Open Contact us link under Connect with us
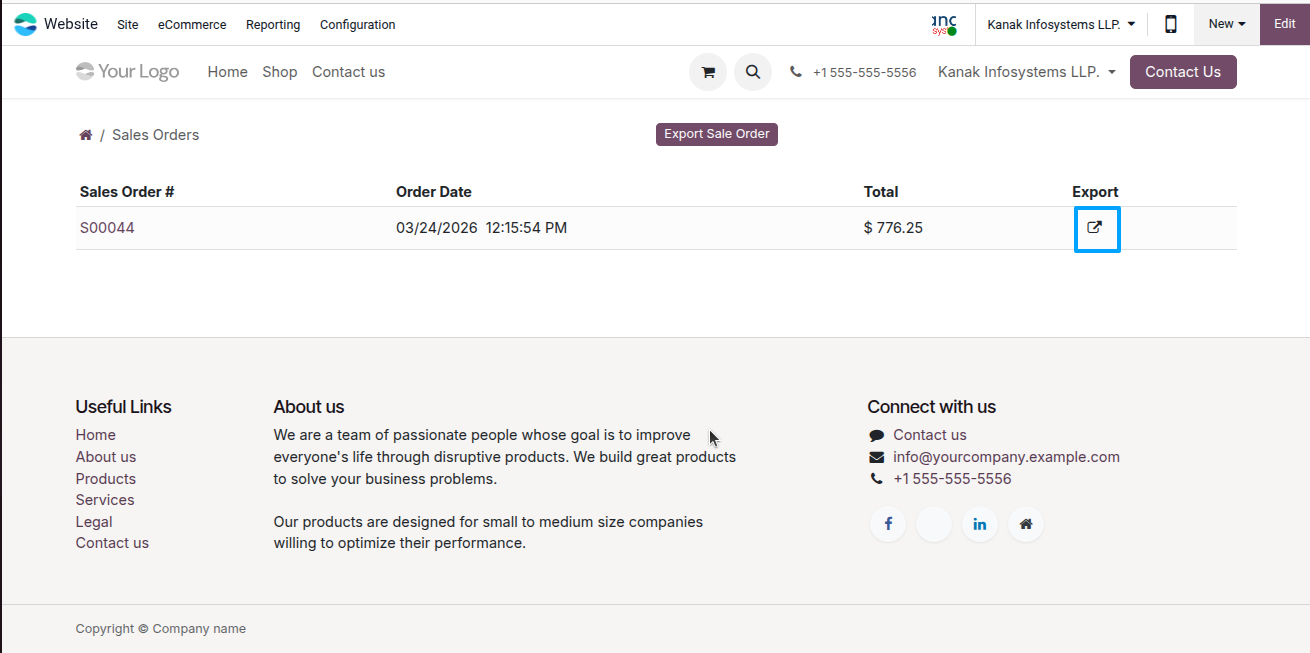Screen dimensions: 1310x653 (930, 435)
